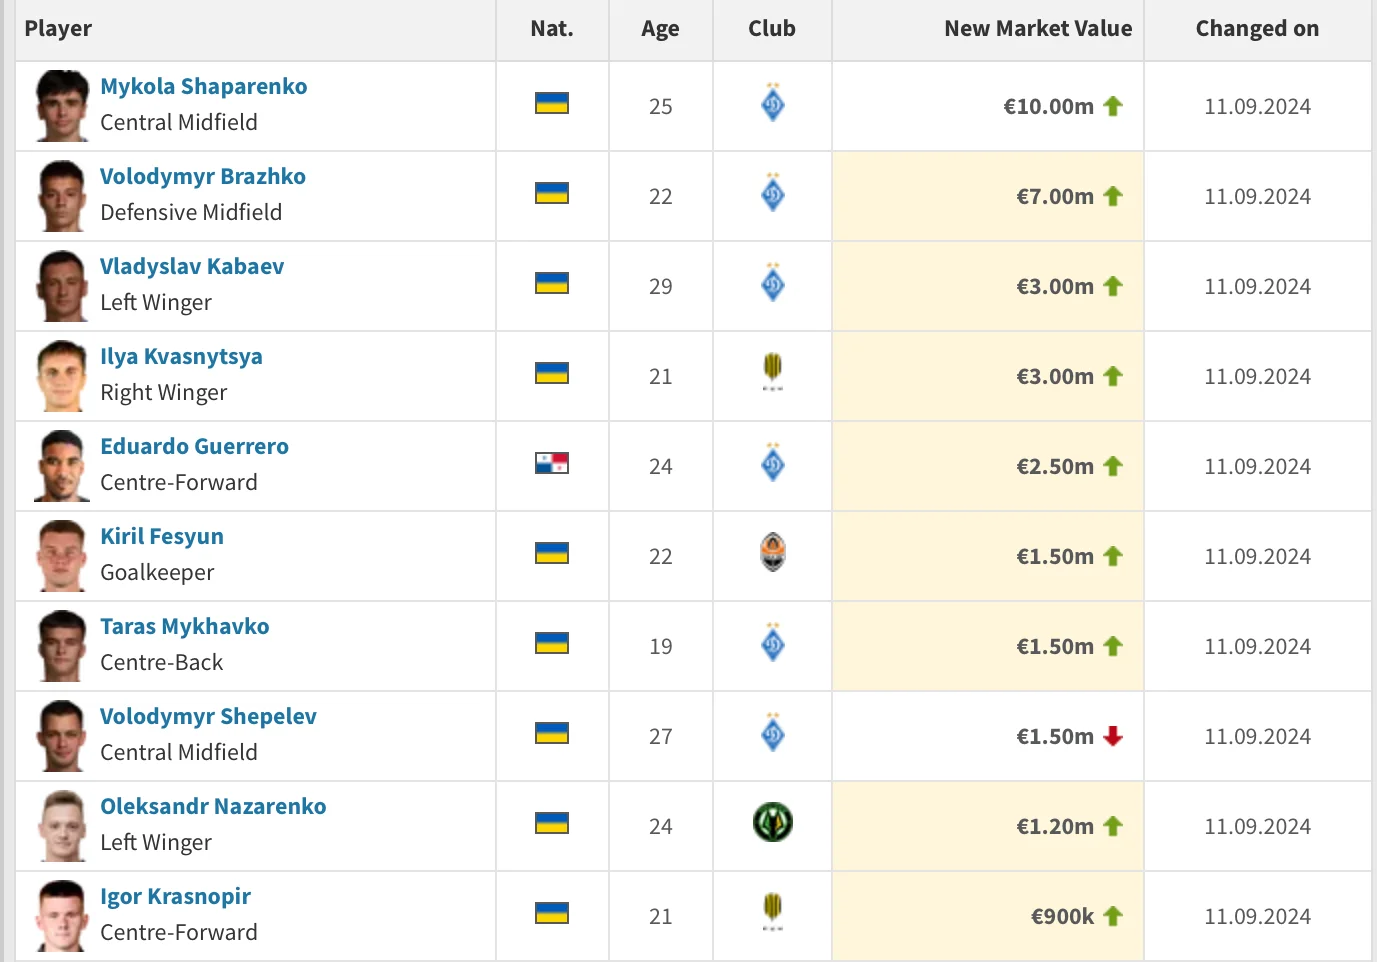Screen dimensions: 1377x962
Task: Click green up arrow beside €10.00m value
Action: (1113, 106)
